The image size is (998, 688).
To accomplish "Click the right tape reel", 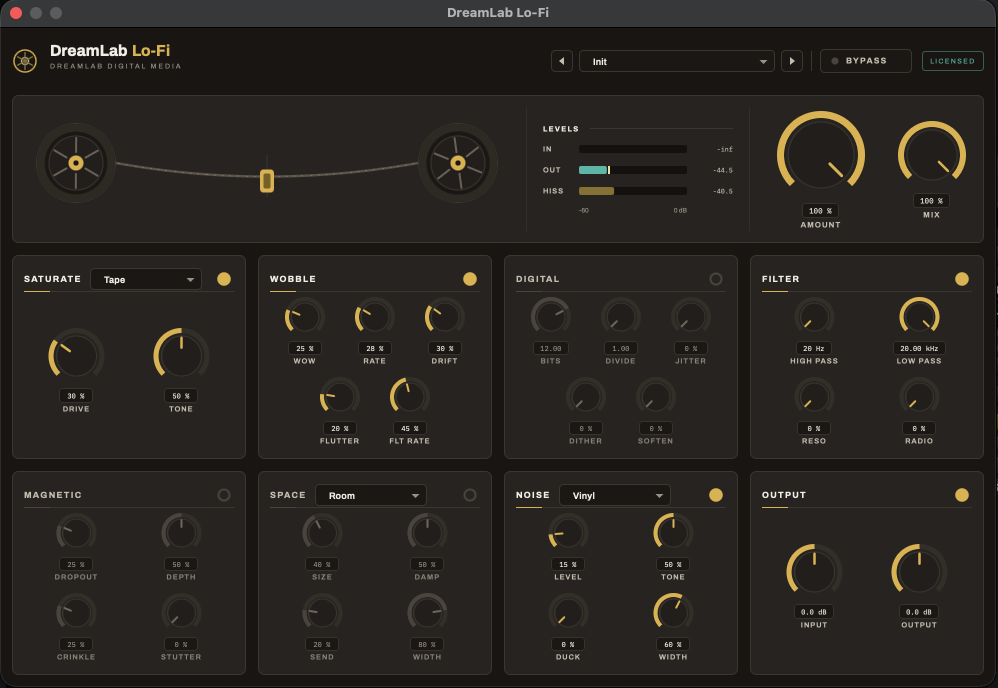I will [458, 163].
